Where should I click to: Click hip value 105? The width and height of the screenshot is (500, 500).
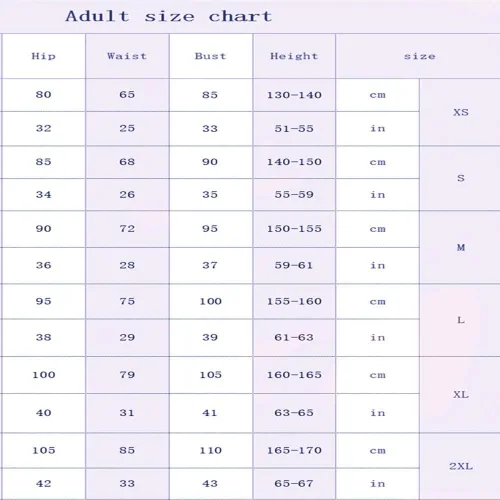(44, 450)
